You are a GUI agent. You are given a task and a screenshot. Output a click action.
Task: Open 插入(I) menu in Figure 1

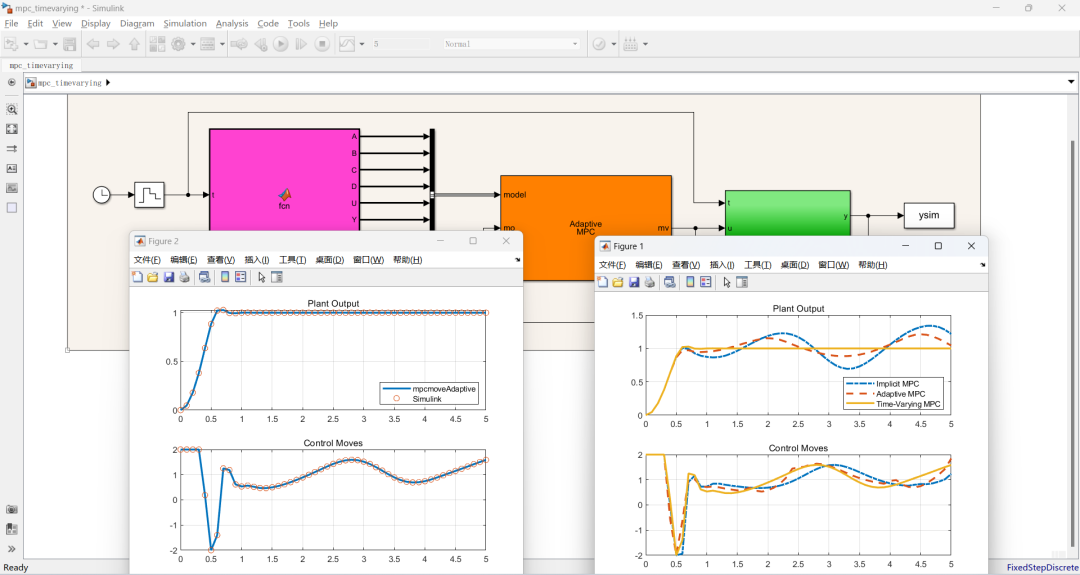[x=722, y=264]
